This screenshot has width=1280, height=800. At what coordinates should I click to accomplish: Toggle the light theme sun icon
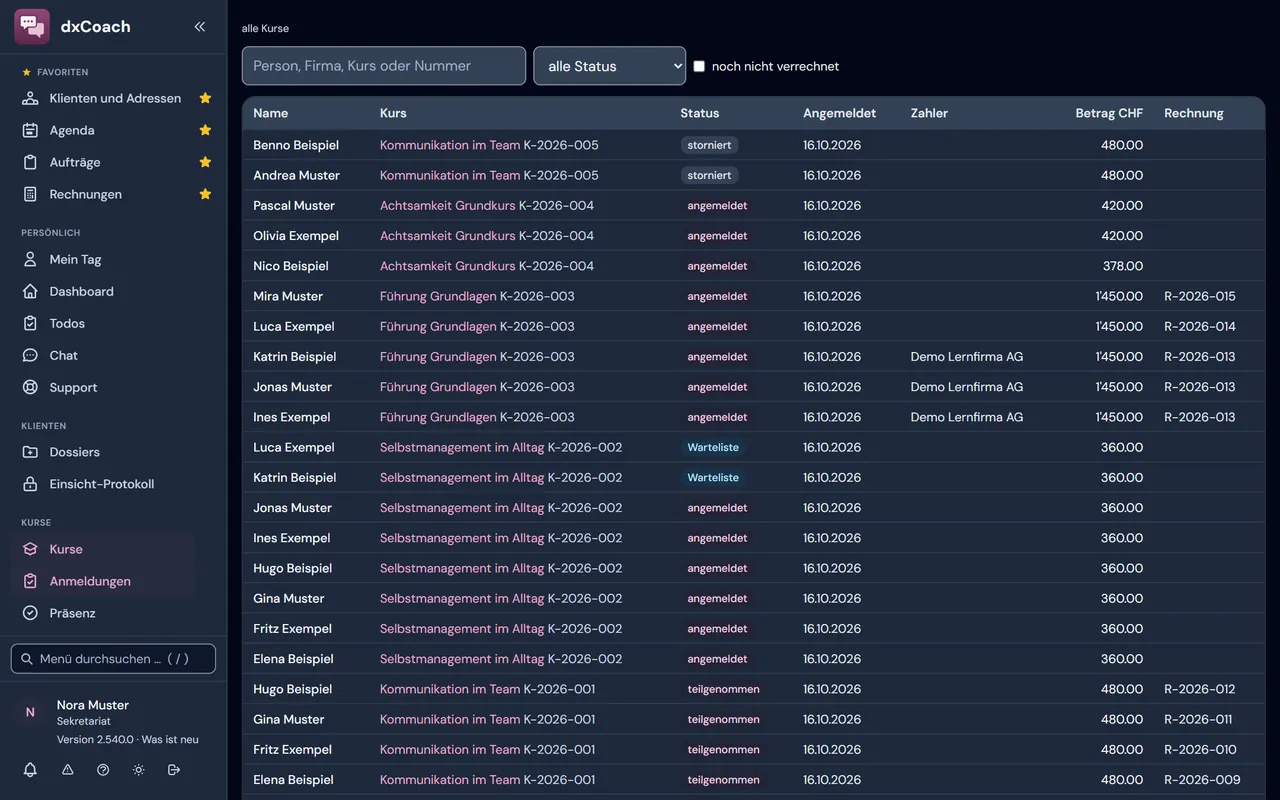click(138, 770)
